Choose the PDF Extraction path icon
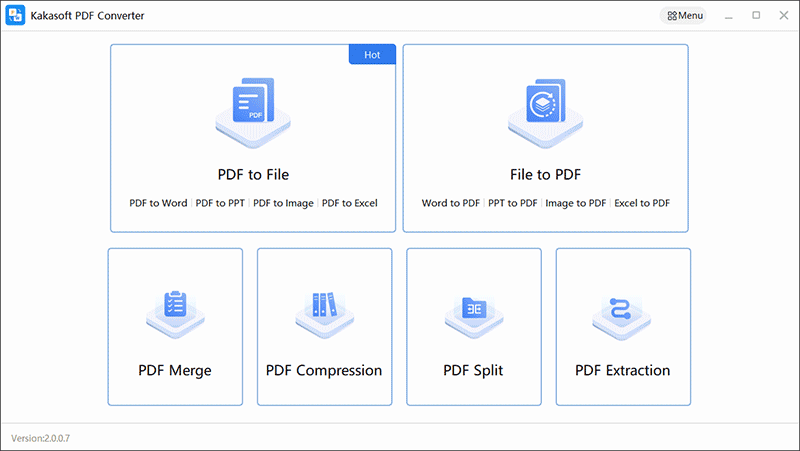Image resolution: width=800 pixels, height=451 pixels. (x=621, y=317)
